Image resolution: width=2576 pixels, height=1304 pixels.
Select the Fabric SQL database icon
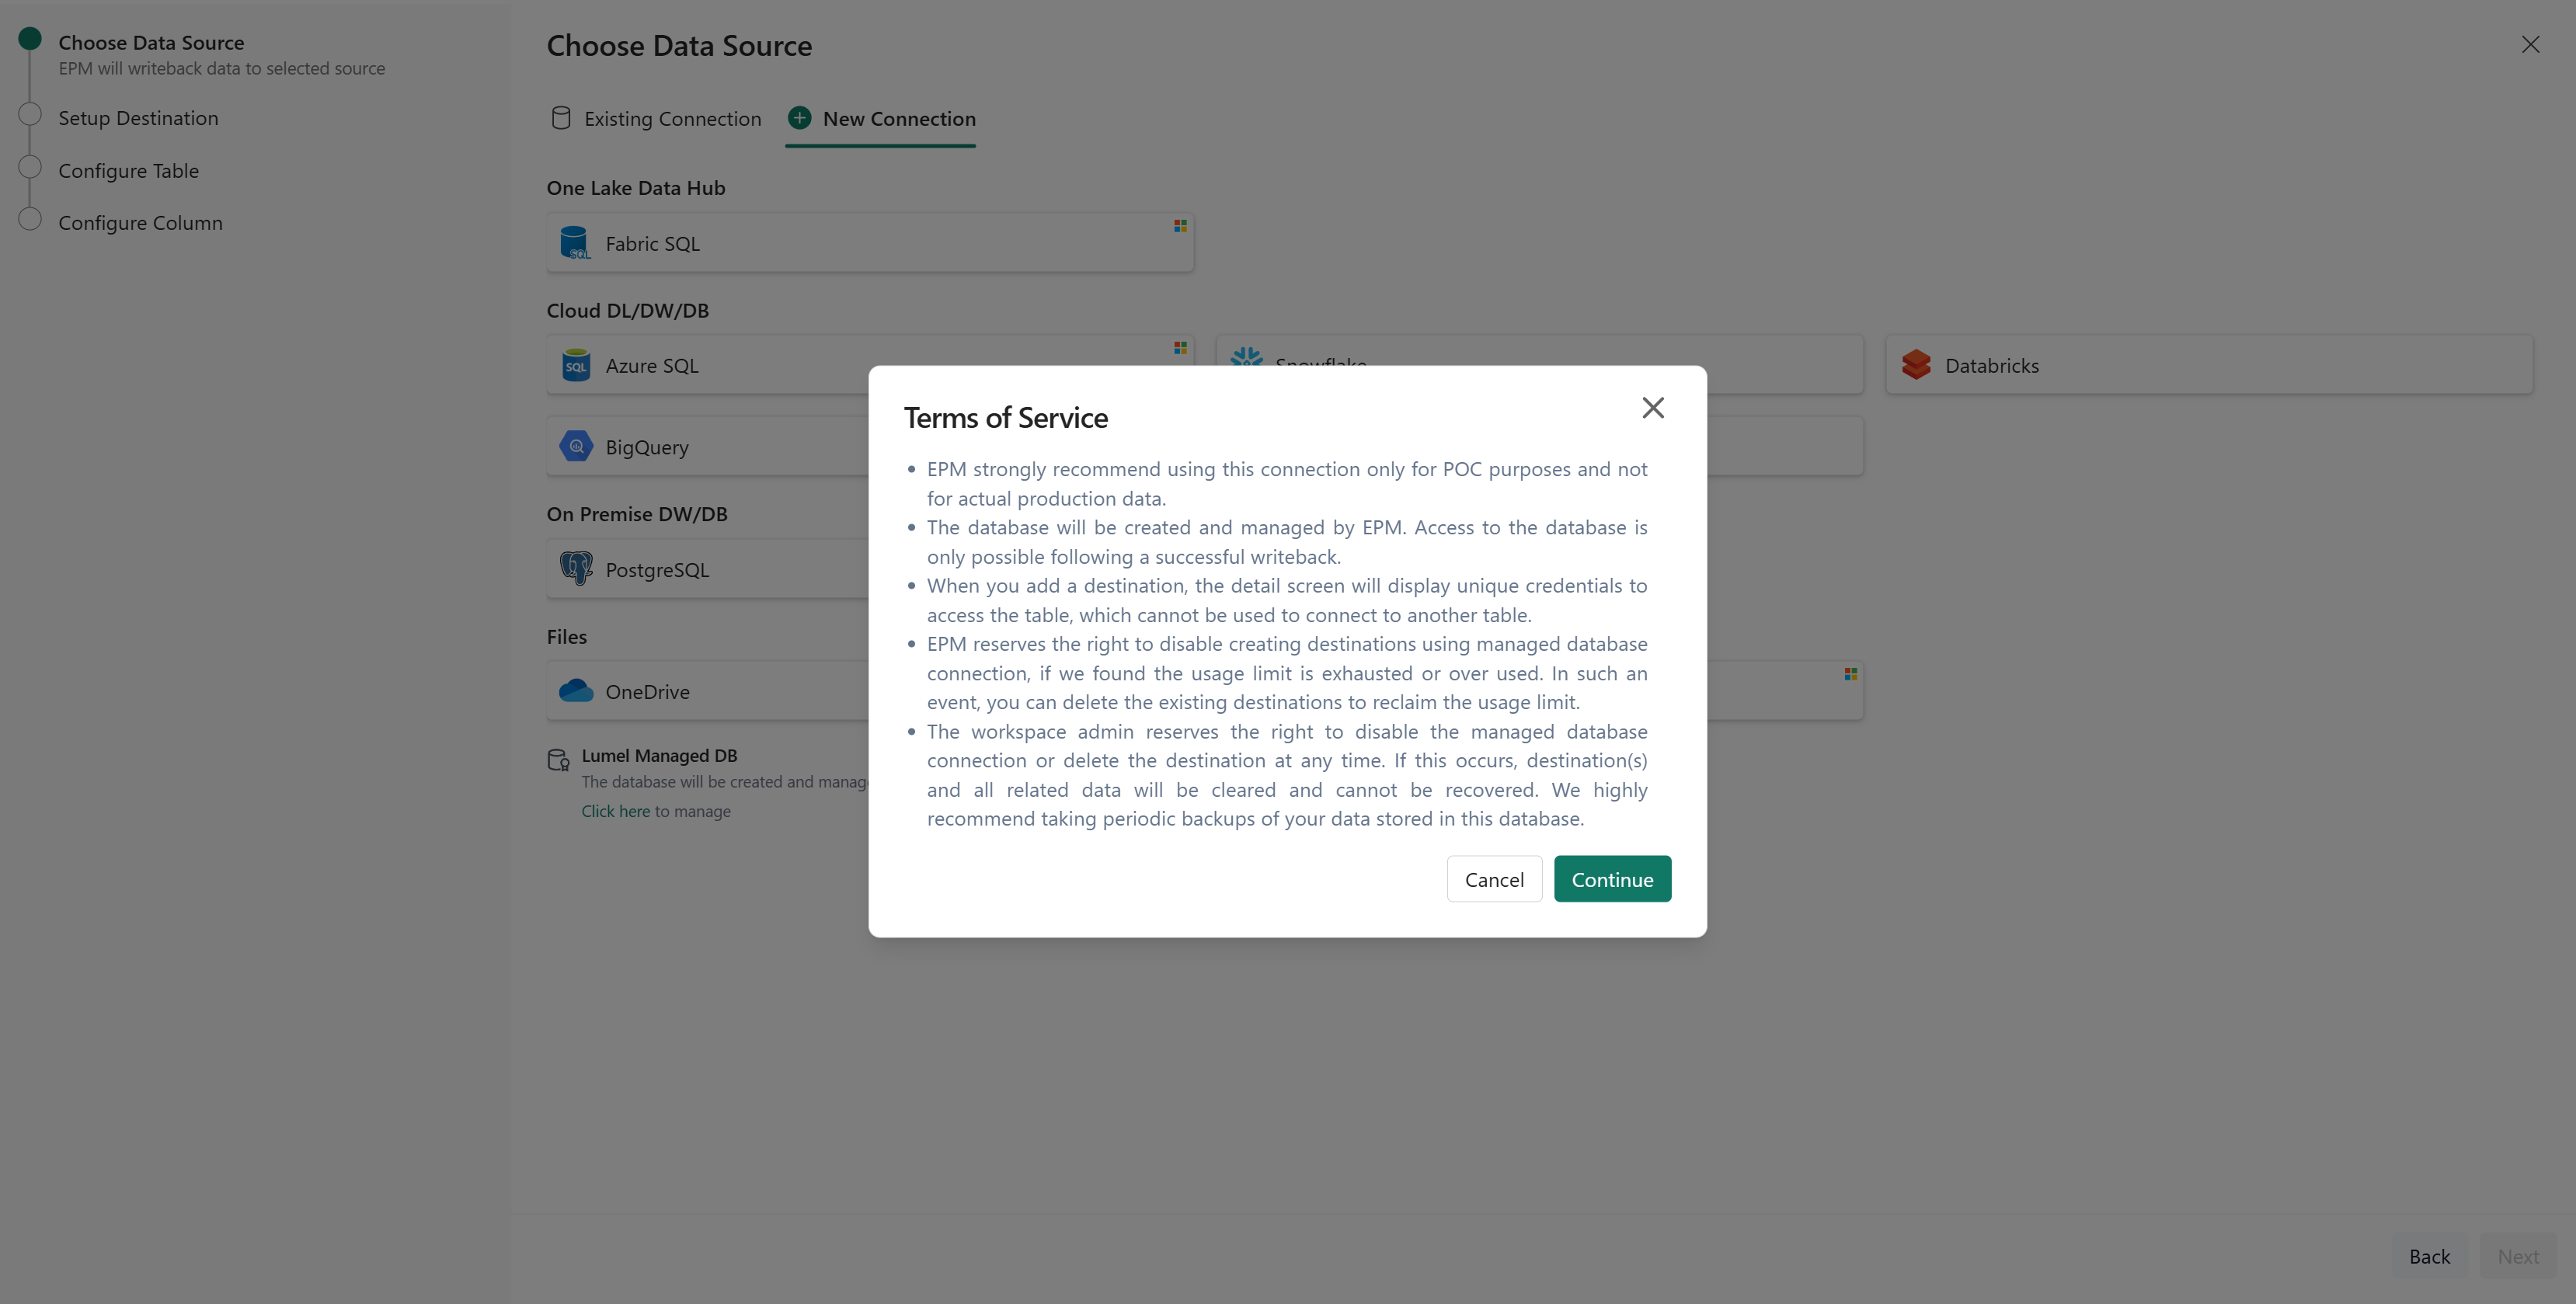coord(575,243)
